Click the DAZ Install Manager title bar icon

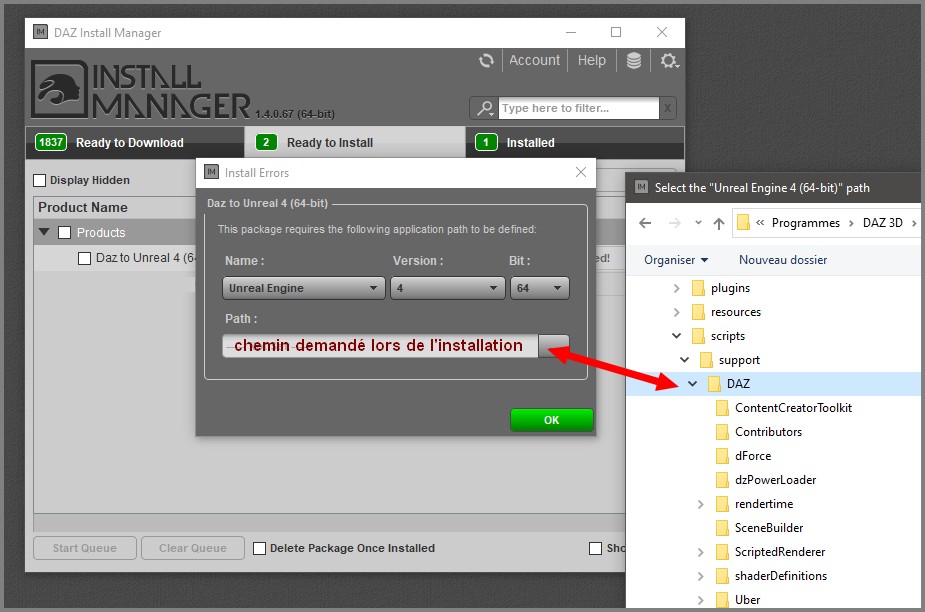tap(40, 32)
